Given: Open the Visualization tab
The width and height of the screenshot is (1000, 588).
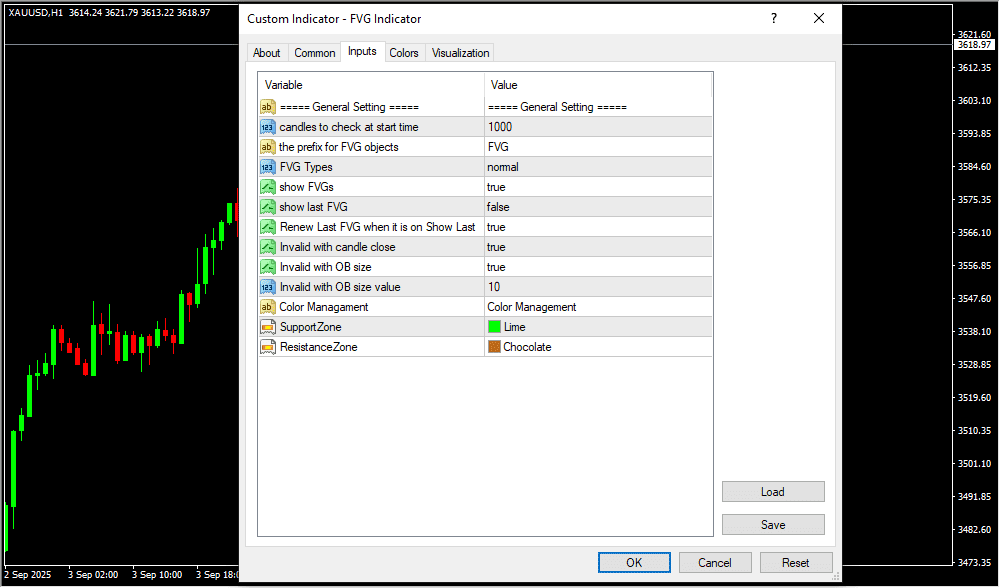Looking at the screenshot, I should [460, 53].
